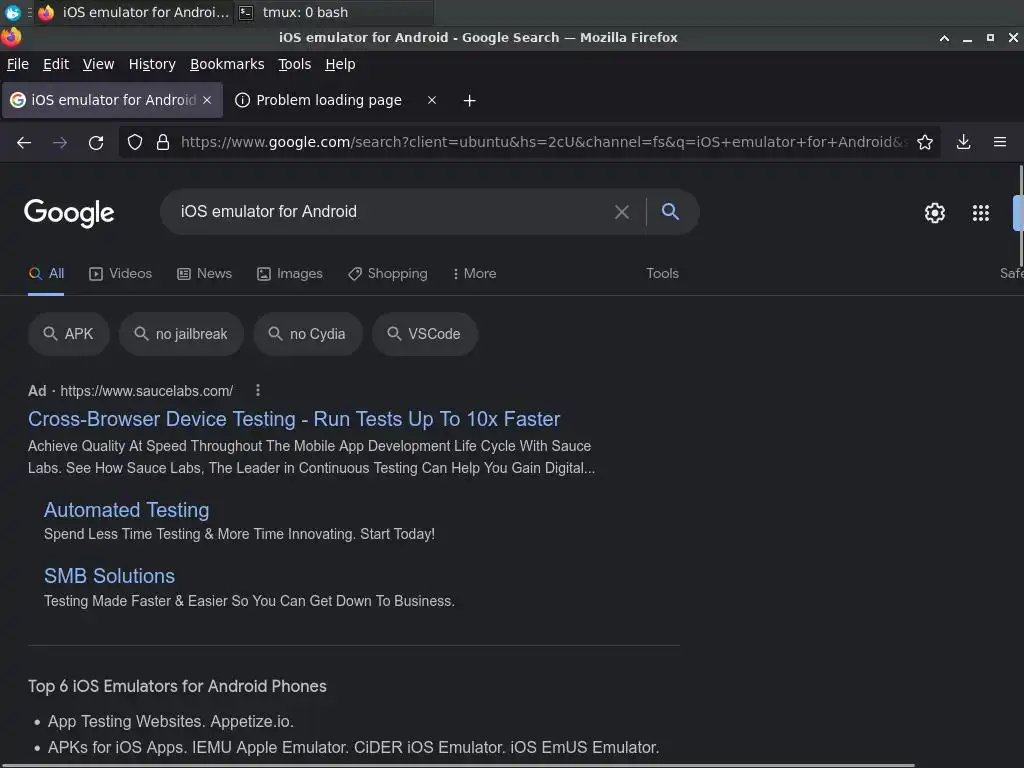Open Google search Tools filter options
The width and height of the screenshot is (1024, 768).
coord(662,274)
